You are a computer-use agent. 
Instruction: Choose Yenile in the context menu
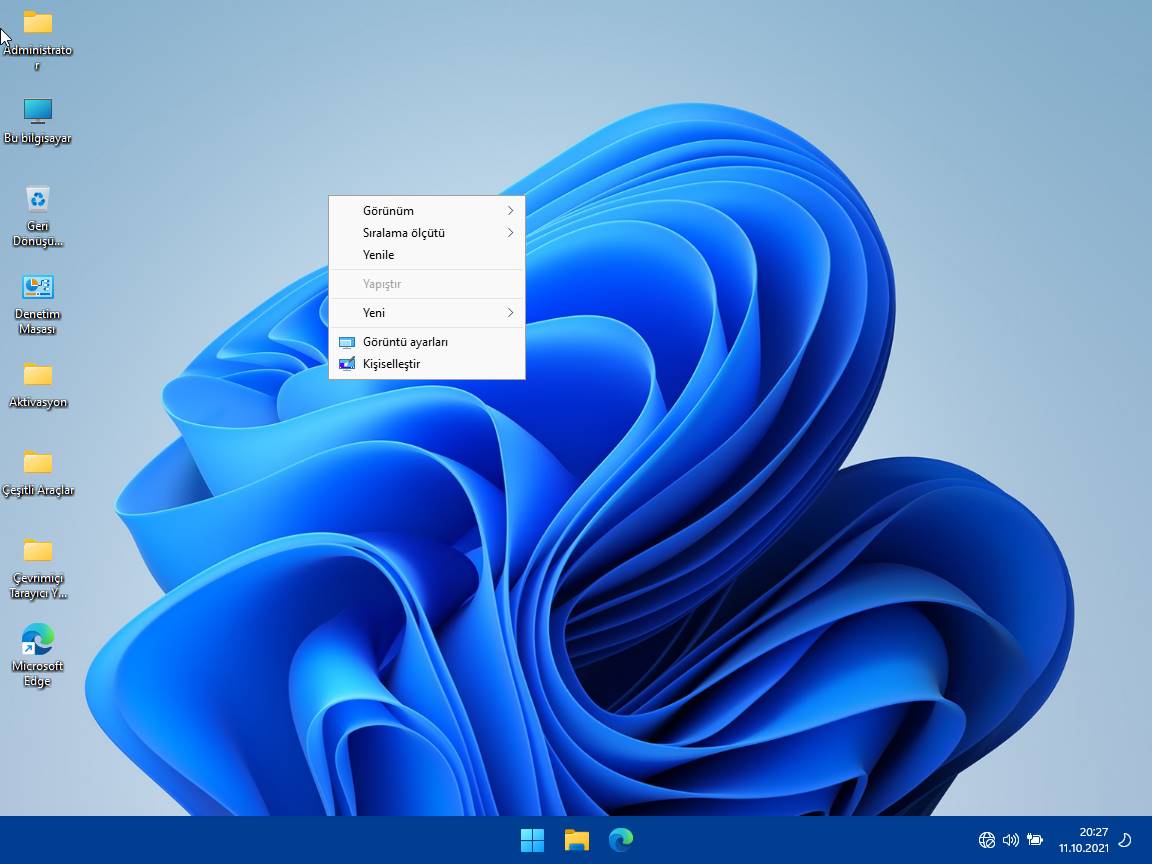tap(379, 255)
